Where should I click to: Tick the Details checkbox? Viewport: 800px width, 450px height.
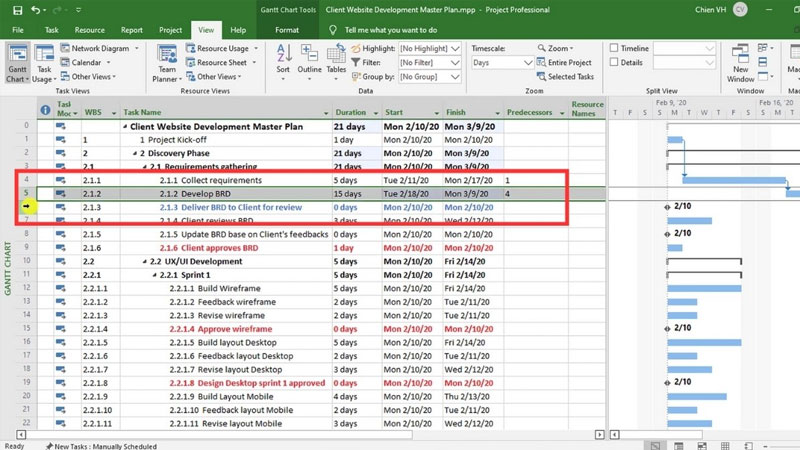coord(613,62)
